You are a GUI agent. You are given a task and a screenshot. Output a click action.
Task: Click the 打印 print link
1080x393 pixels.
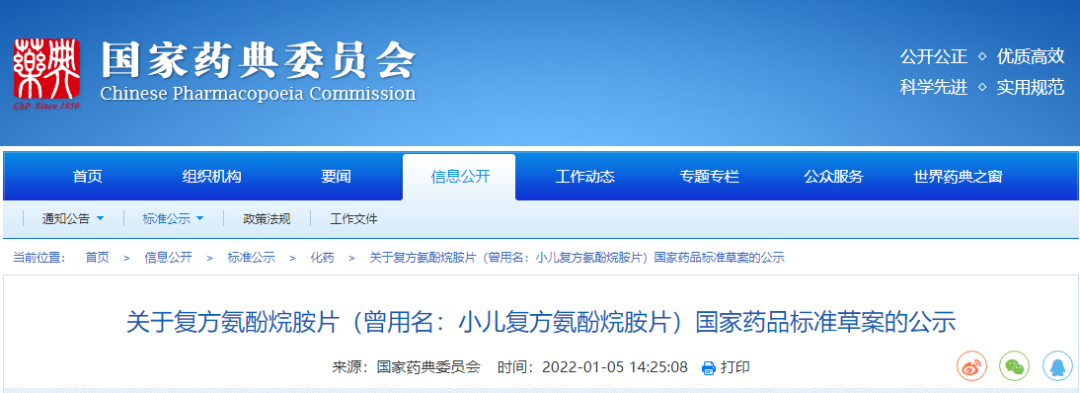(x=735, y=368)
